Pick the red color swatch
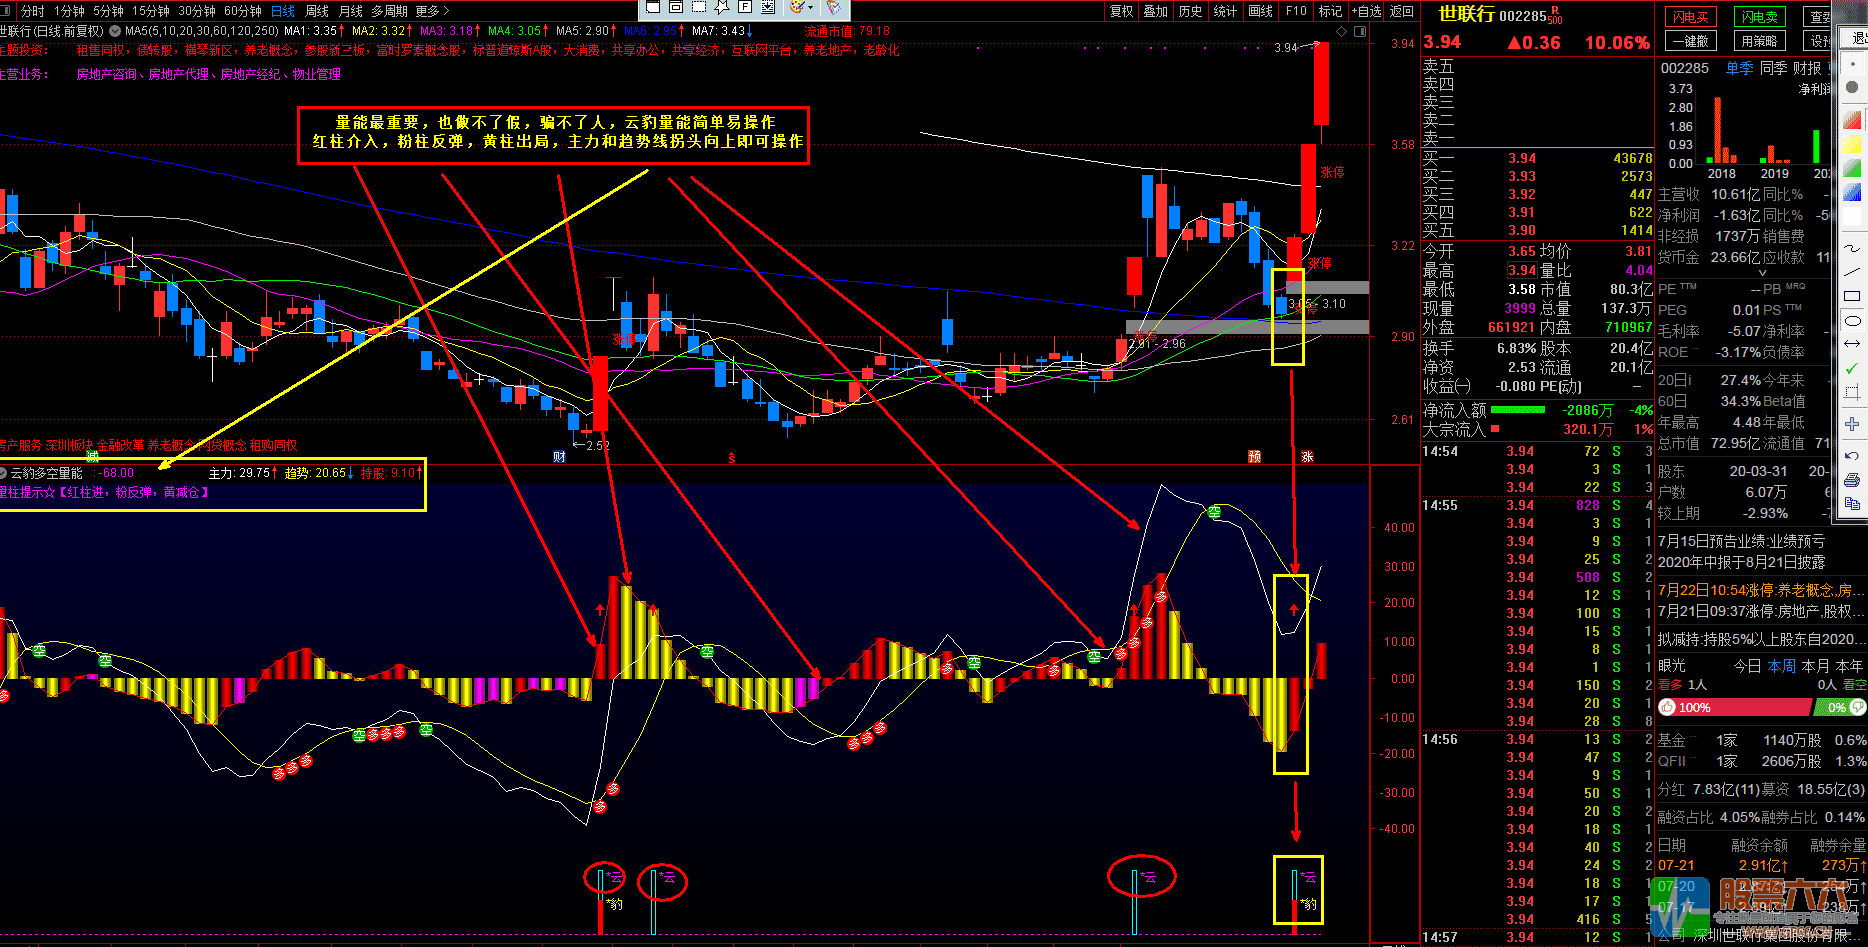Screen dimensions: 1868x947 pyautogui.click(x=1852, y=119)
